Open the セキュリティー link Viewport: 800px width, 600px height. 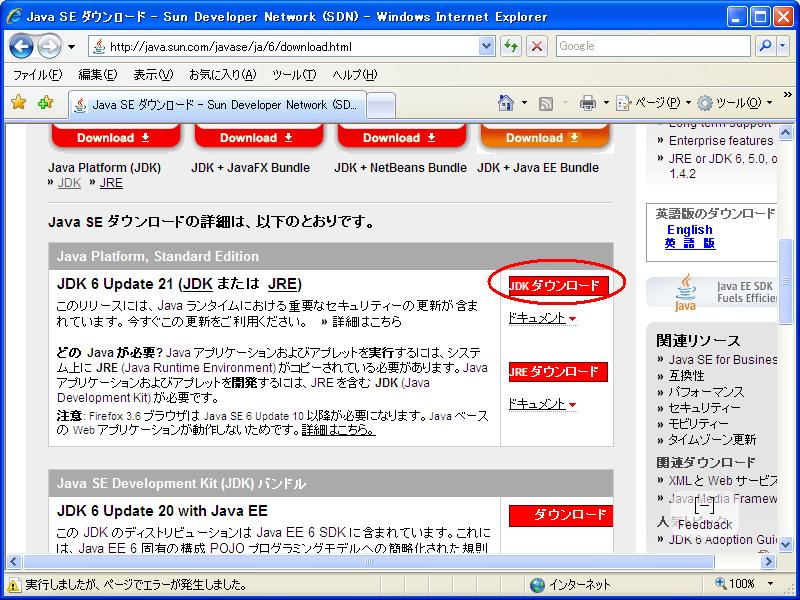pyautogui.click(x=705, y=408)
